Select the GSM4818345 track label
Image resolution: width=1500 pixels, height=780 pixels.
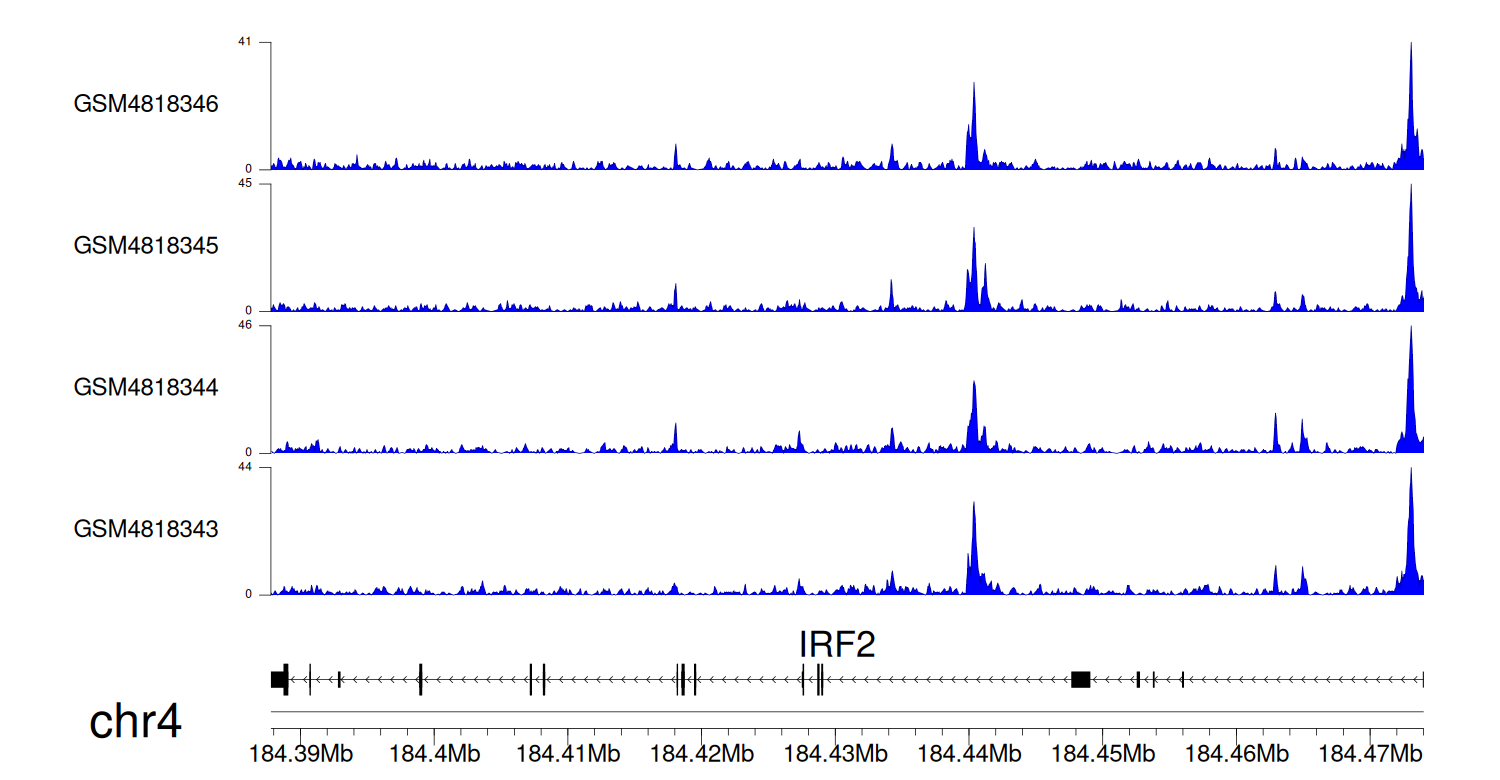(x=146, y=245)
